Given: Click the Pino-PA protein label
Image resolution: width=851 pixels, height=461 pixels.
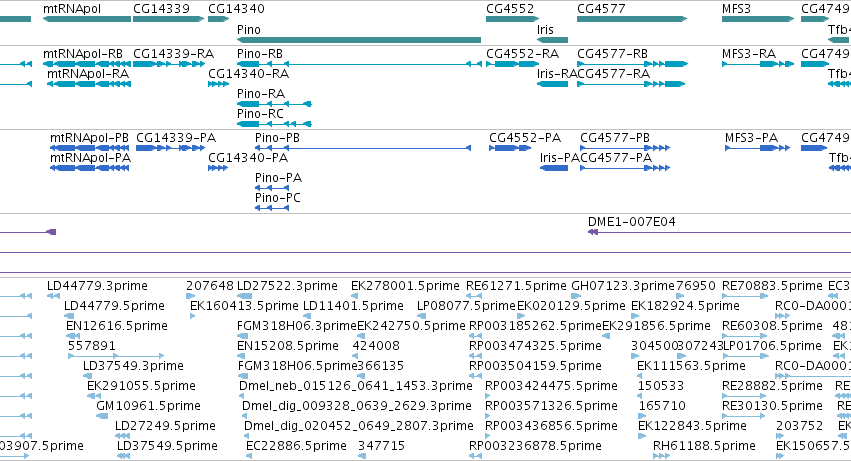Looking at the screenshot, I should tap(278, 178).
